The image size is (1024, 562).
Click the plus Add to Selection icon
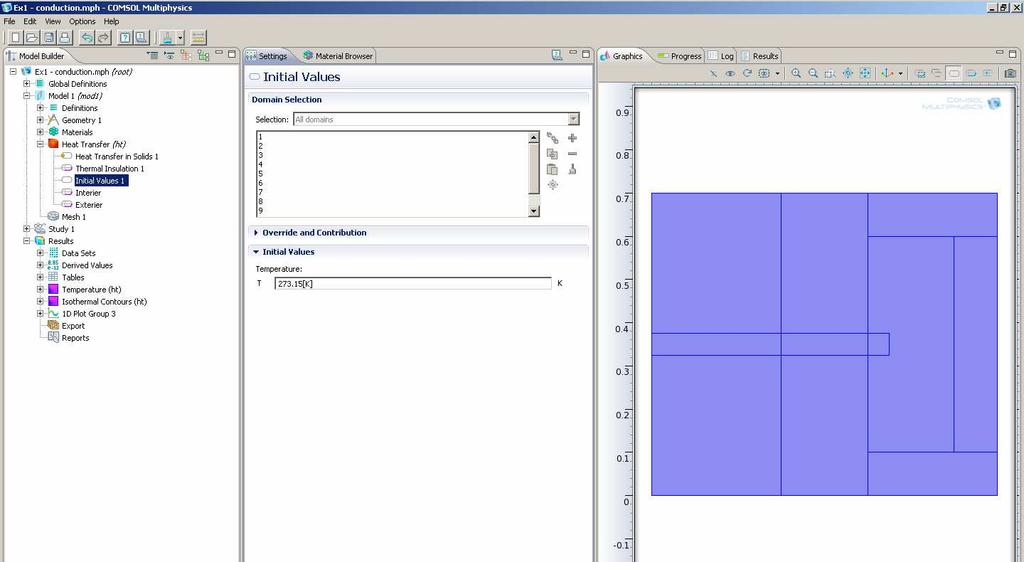tap(573, 138)
